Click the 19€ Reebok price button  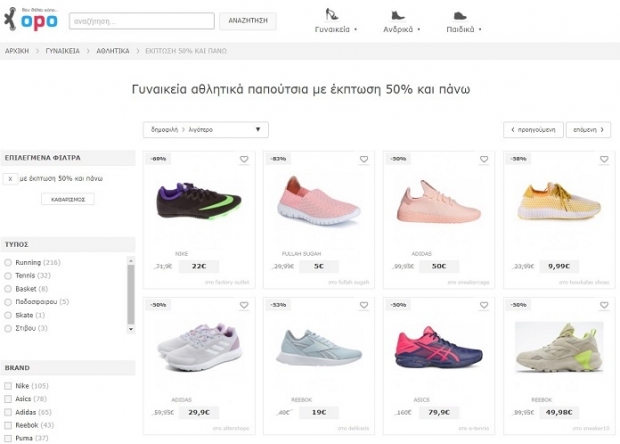pos(319,412)
